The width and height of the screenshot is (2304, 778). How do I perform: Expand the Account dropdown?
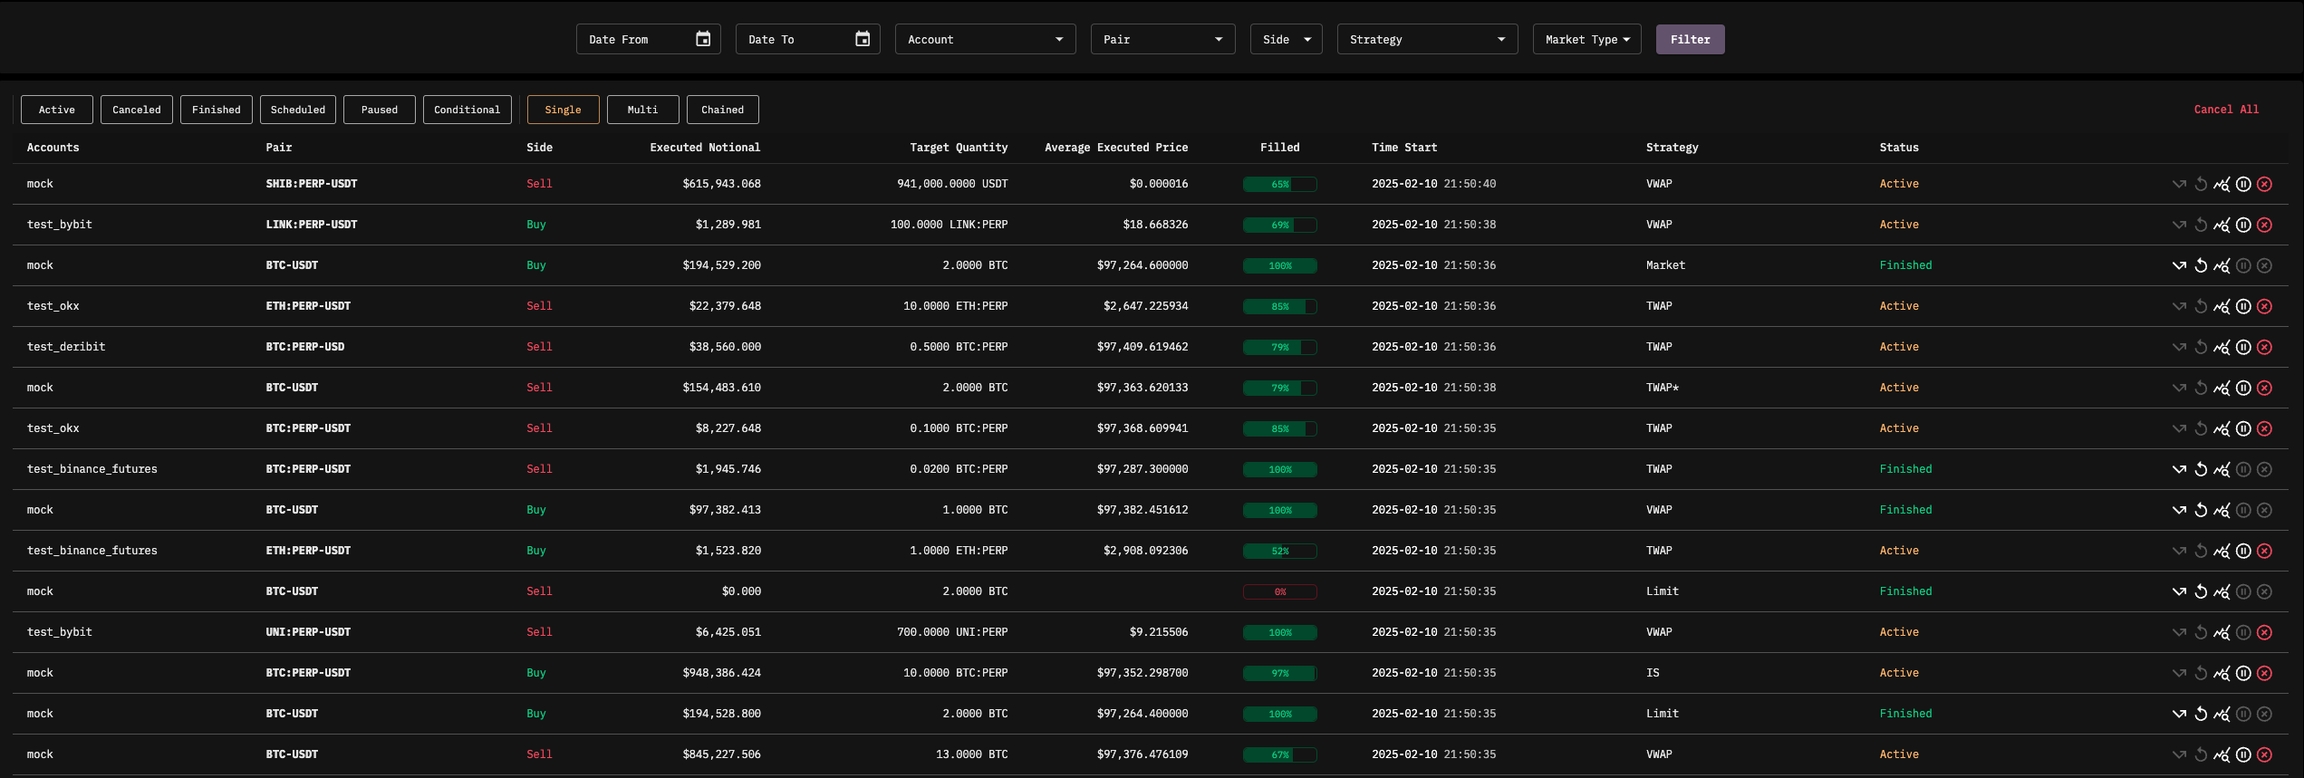click(985, 39)
